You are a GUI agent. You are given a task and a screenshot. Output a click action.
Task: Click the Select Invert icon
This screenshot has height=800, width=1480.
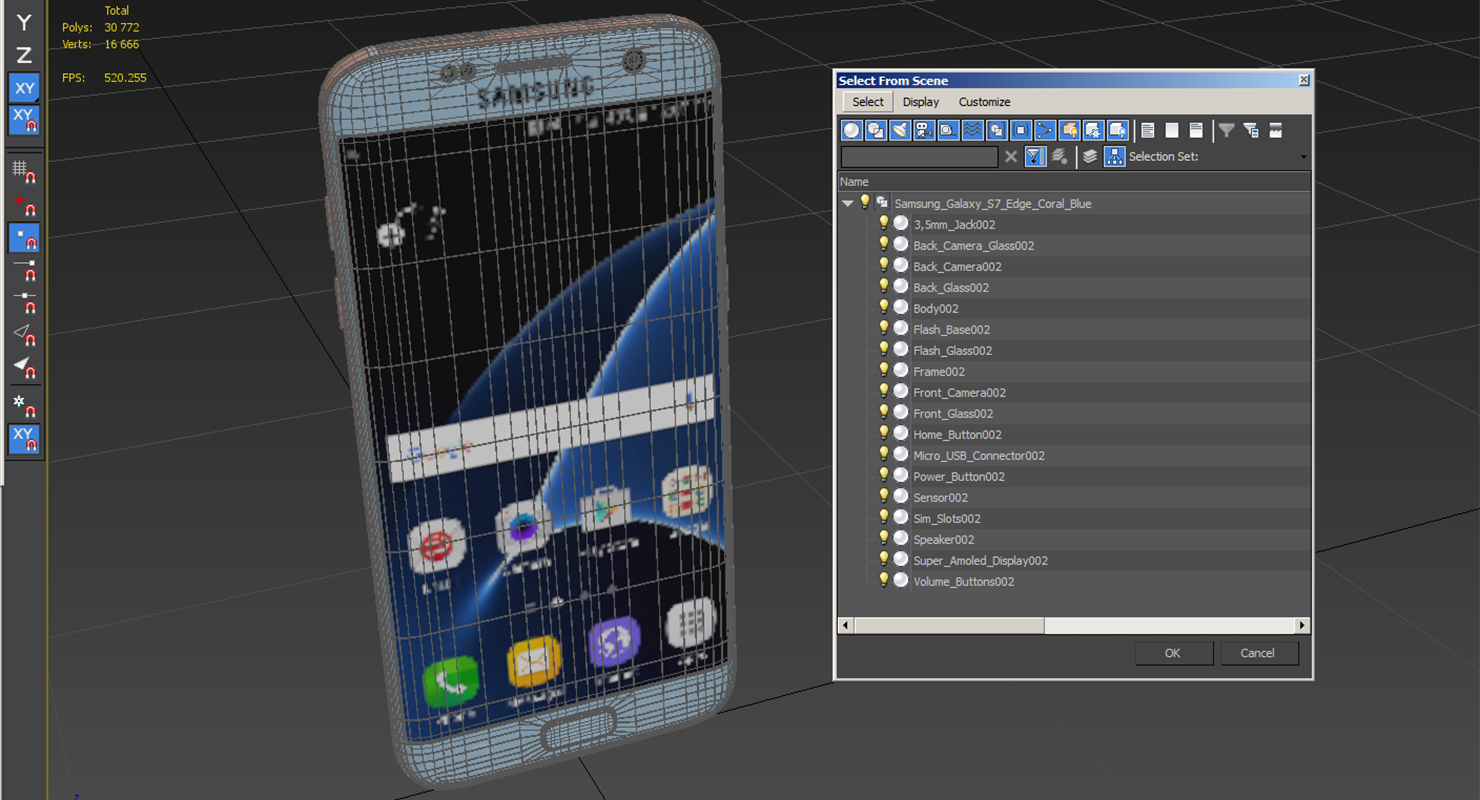[x=1196, y=130]
